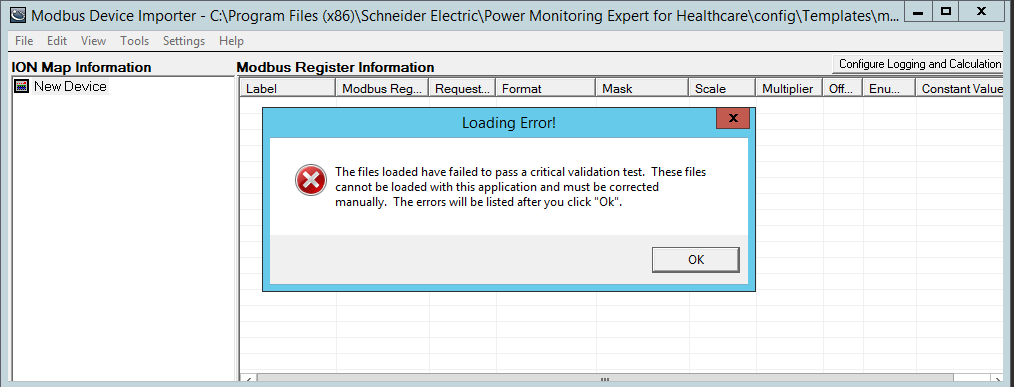Click the Label column header
Viewport: 1014px width, 387px height.
pyautogui.click(x=288, y=89)
